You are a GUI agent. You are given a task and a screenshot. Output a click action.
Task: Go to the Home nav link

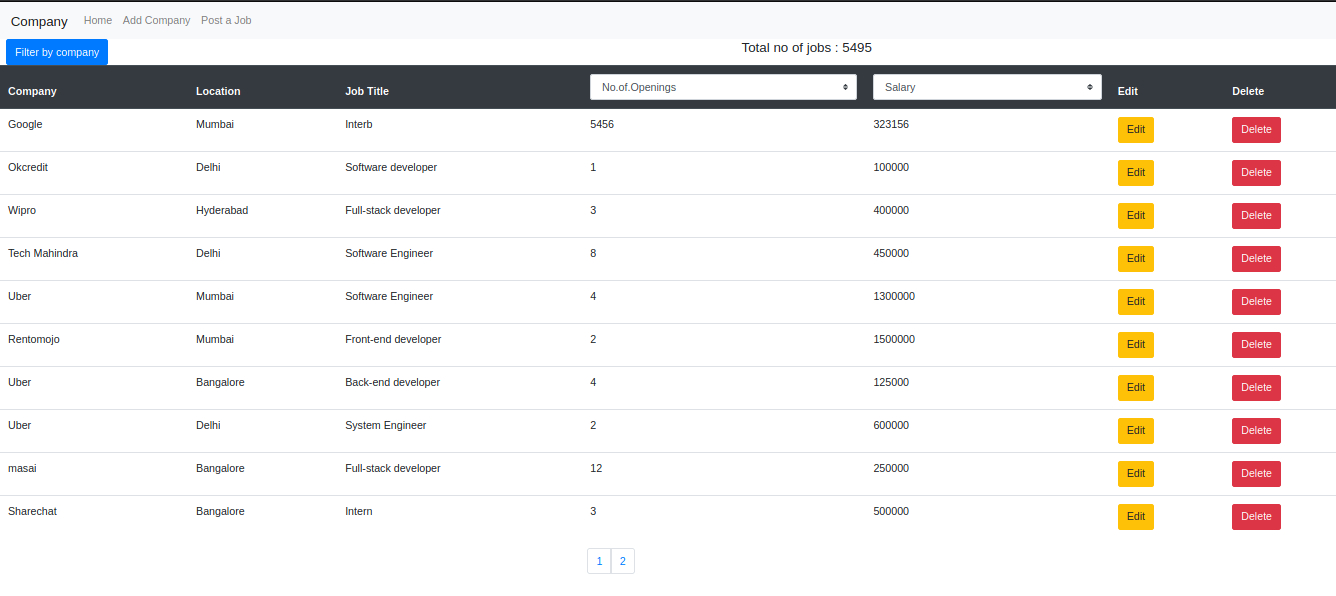pos(98,20)
